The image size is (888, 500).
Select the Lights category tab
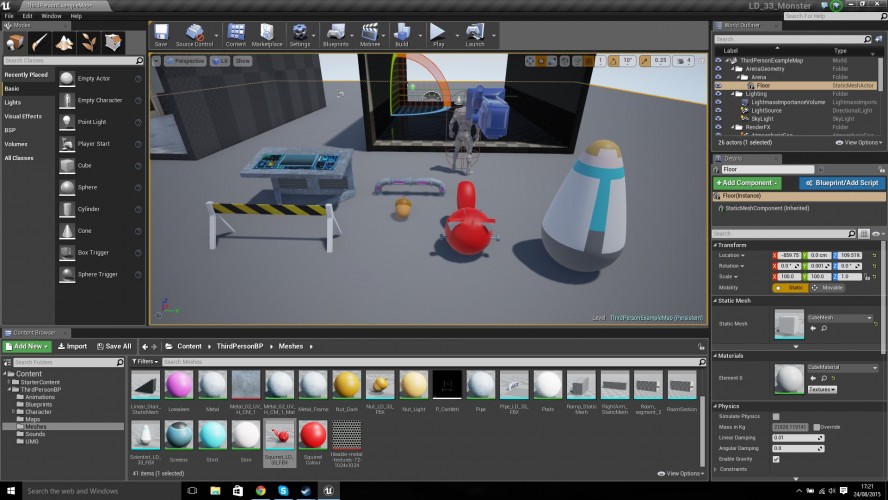13,102
